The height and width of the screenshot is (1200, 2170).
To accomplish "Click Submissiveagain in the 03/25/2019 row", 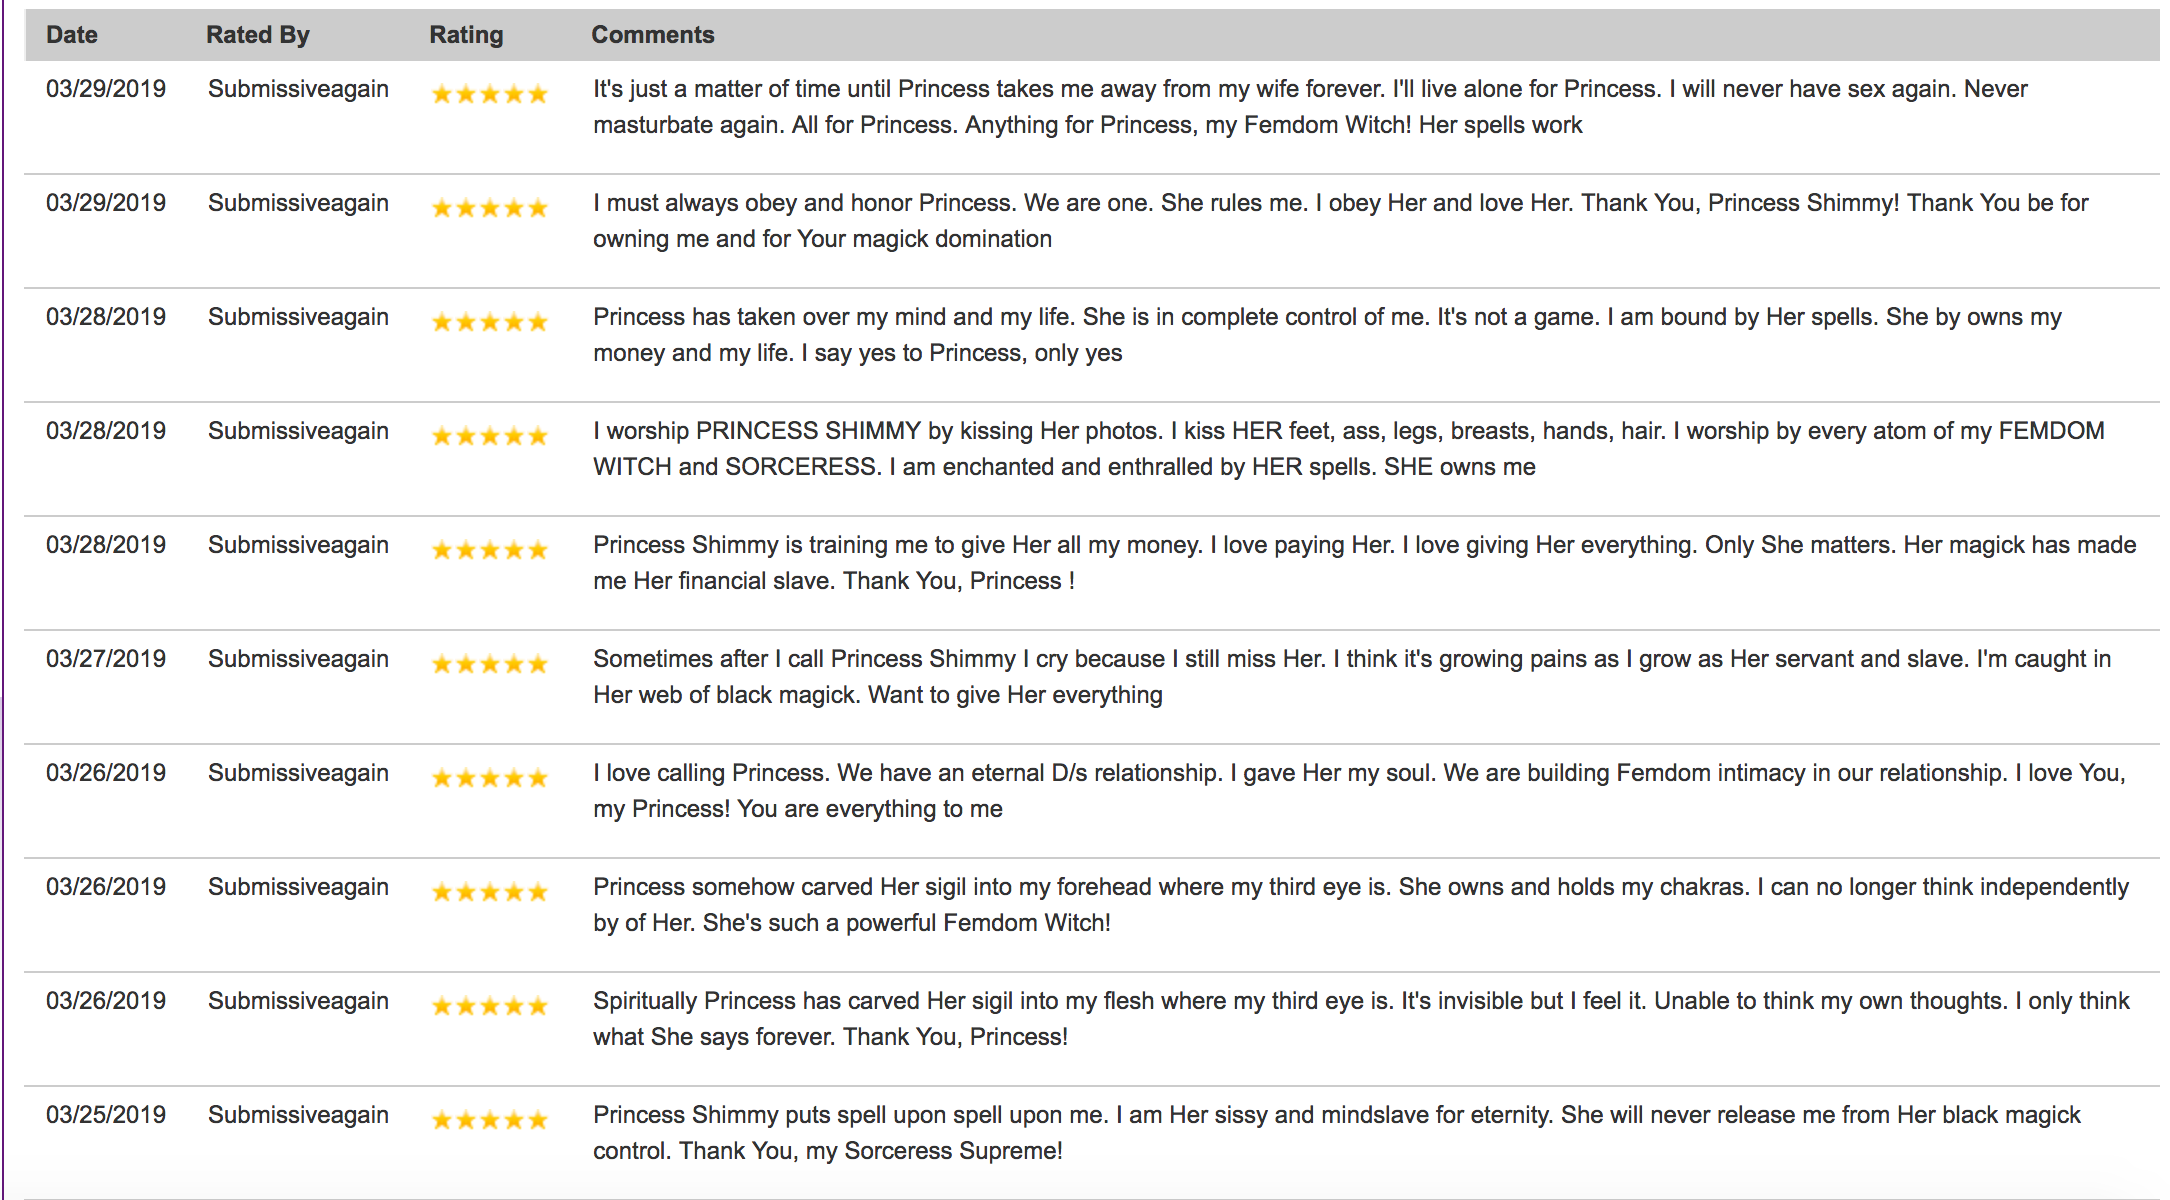I will (298, 1115).
